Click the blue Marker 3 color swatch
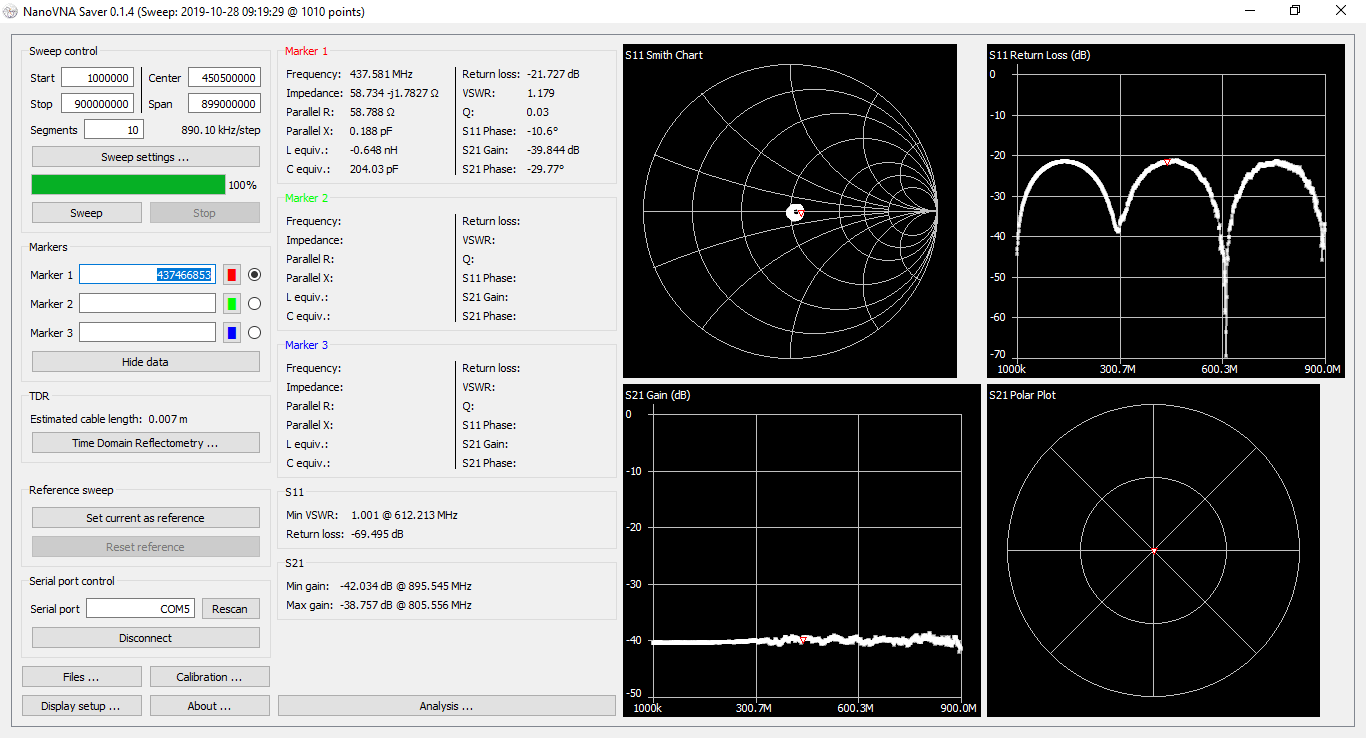Screen dimensions: 1366x738 pos(231,333)
